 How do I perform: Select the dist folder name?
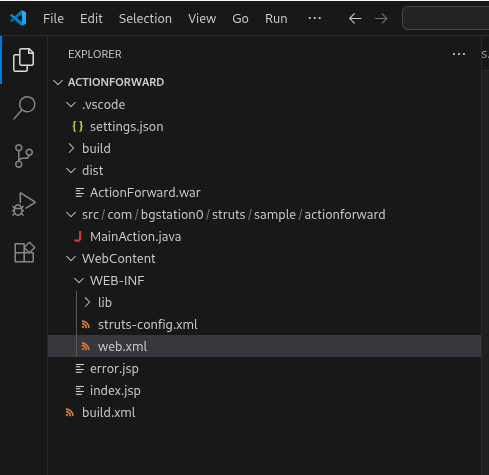[93, 171]
